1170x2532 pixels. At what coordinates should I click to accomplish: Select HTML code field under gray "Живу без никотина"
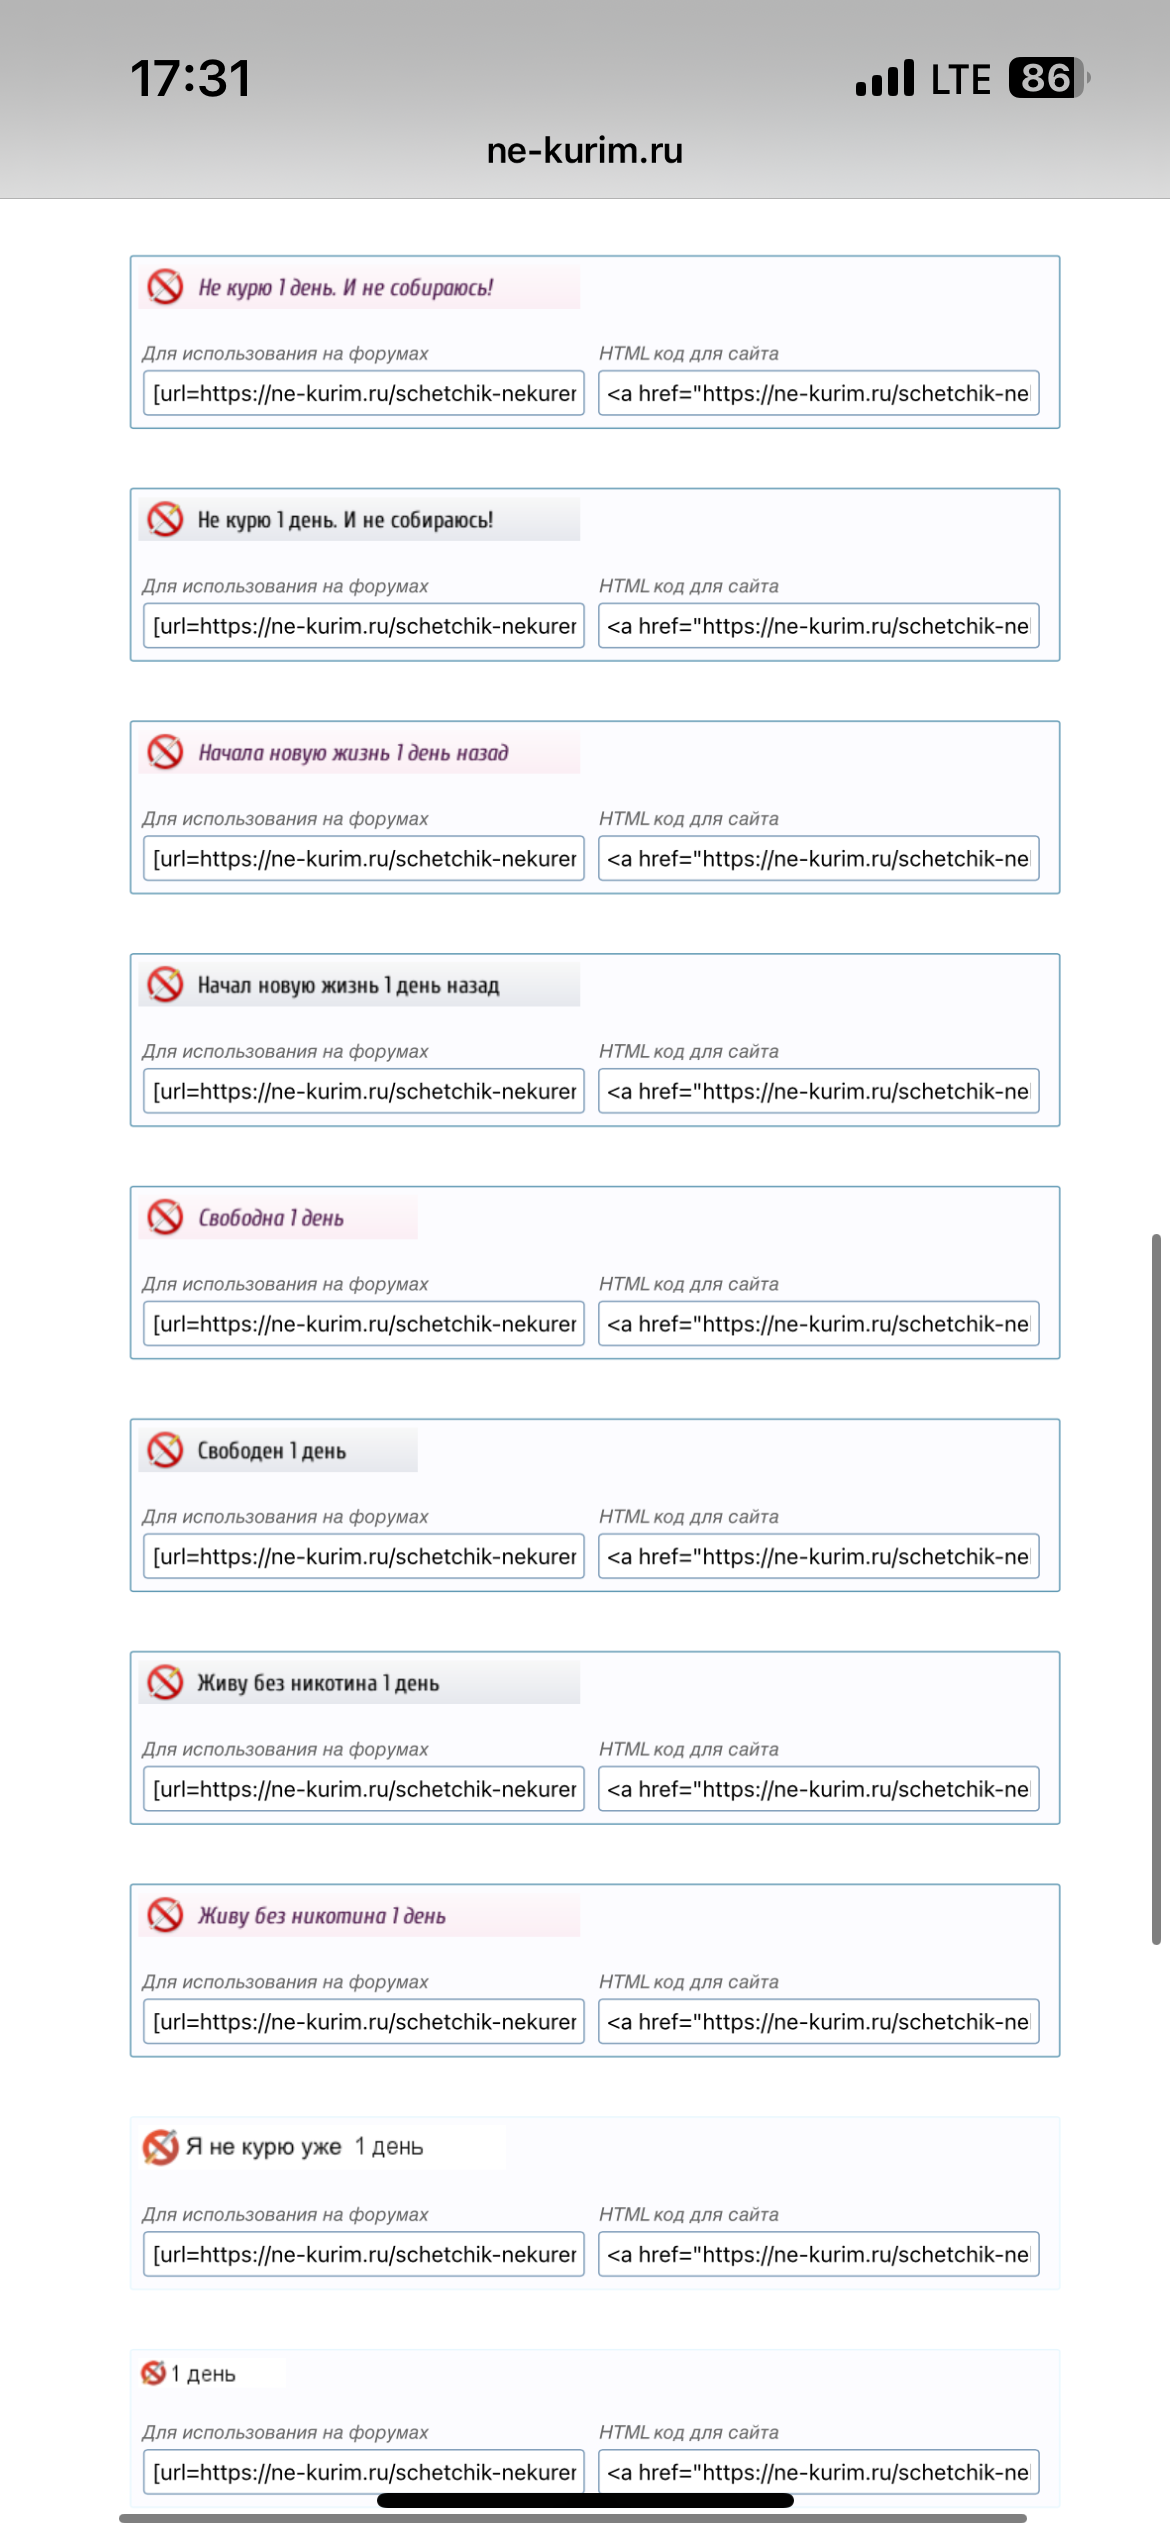819,1789
